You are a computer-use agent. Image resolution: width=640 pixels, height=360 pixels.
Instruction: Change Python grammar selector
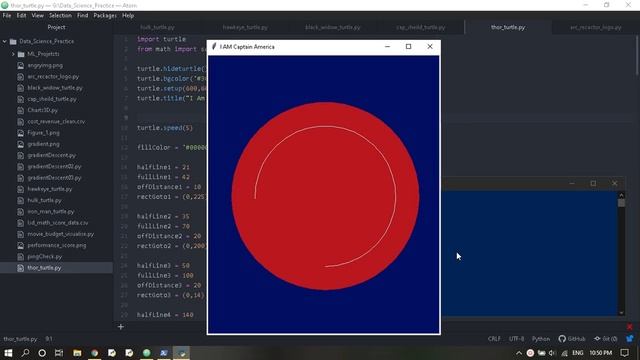click(x=541, y=339)
